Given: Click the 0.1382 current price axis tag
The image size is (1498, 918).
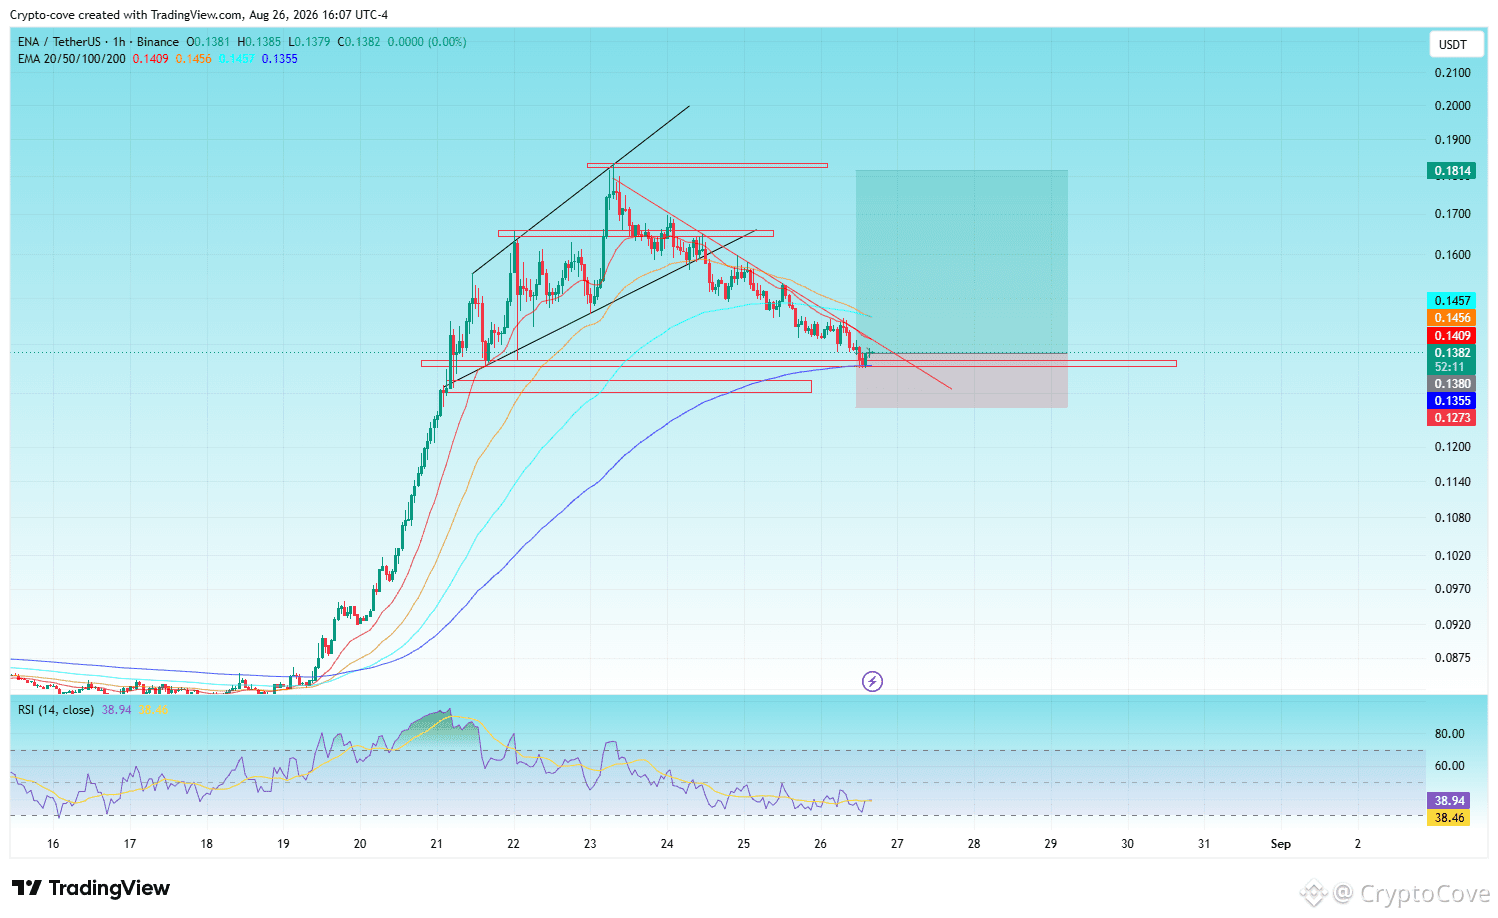Looking at the screenshot, I should (1452, 353).
